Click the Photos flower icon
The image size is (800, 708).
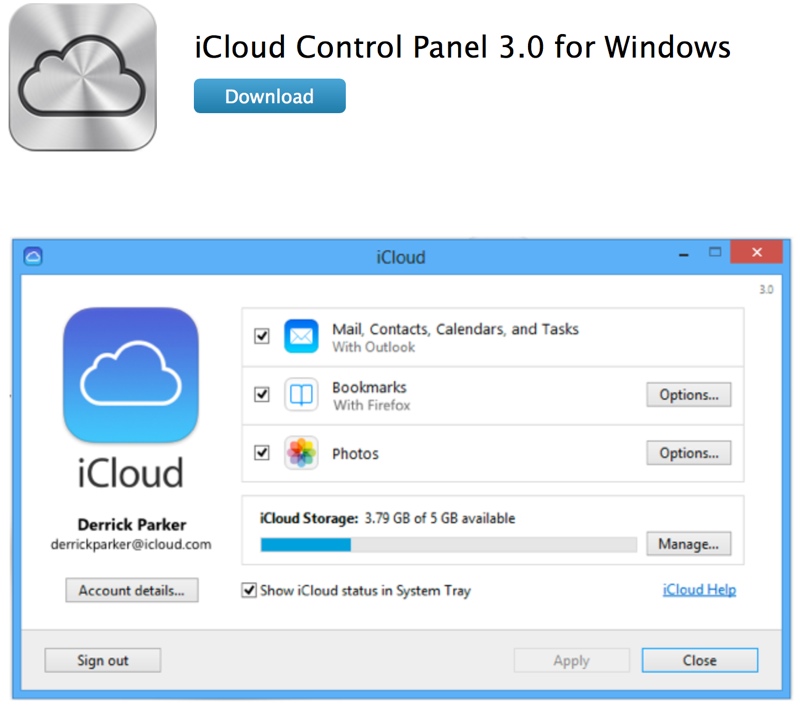(x=301, y=452)
